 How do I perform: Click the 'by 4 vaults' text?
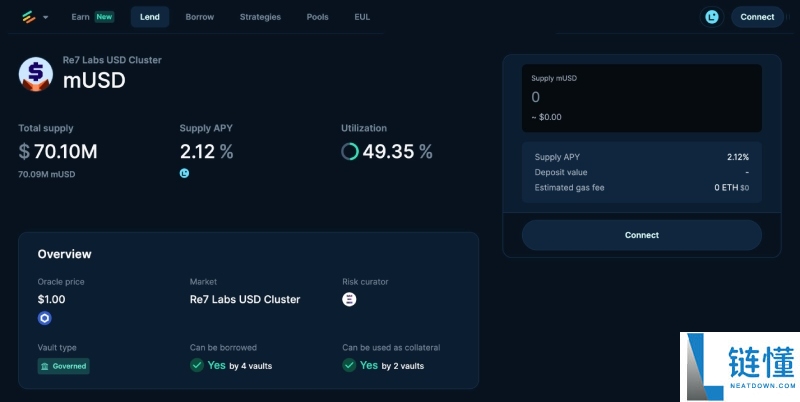click(x=251, y=366)
